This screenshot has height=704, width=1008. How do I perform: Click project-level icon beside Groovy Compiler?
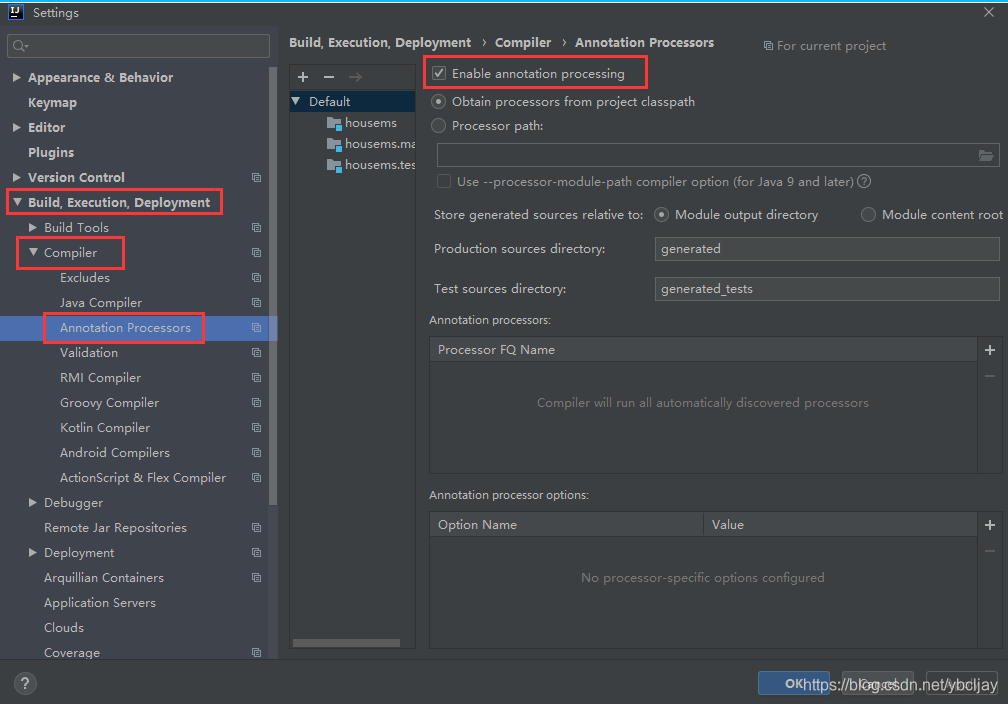256,403
